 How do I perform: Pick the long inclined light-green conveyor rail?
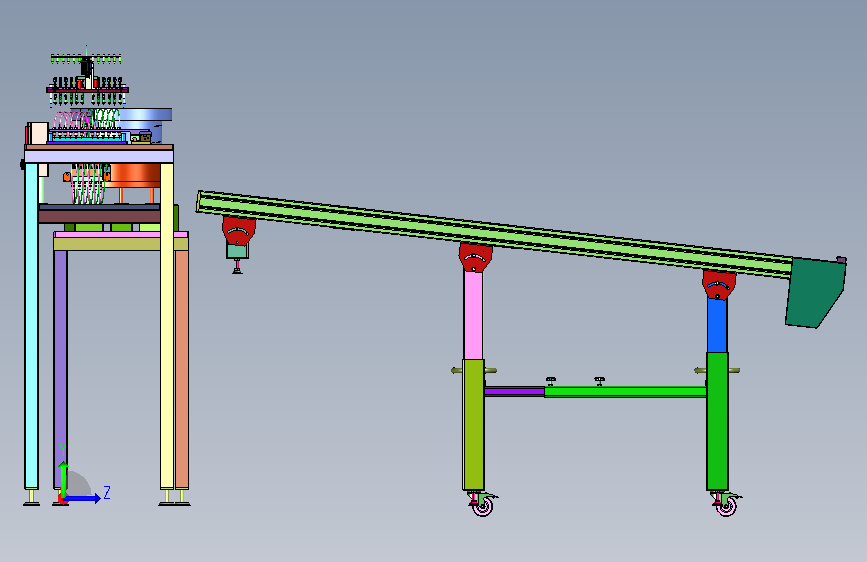coord(494,233)
